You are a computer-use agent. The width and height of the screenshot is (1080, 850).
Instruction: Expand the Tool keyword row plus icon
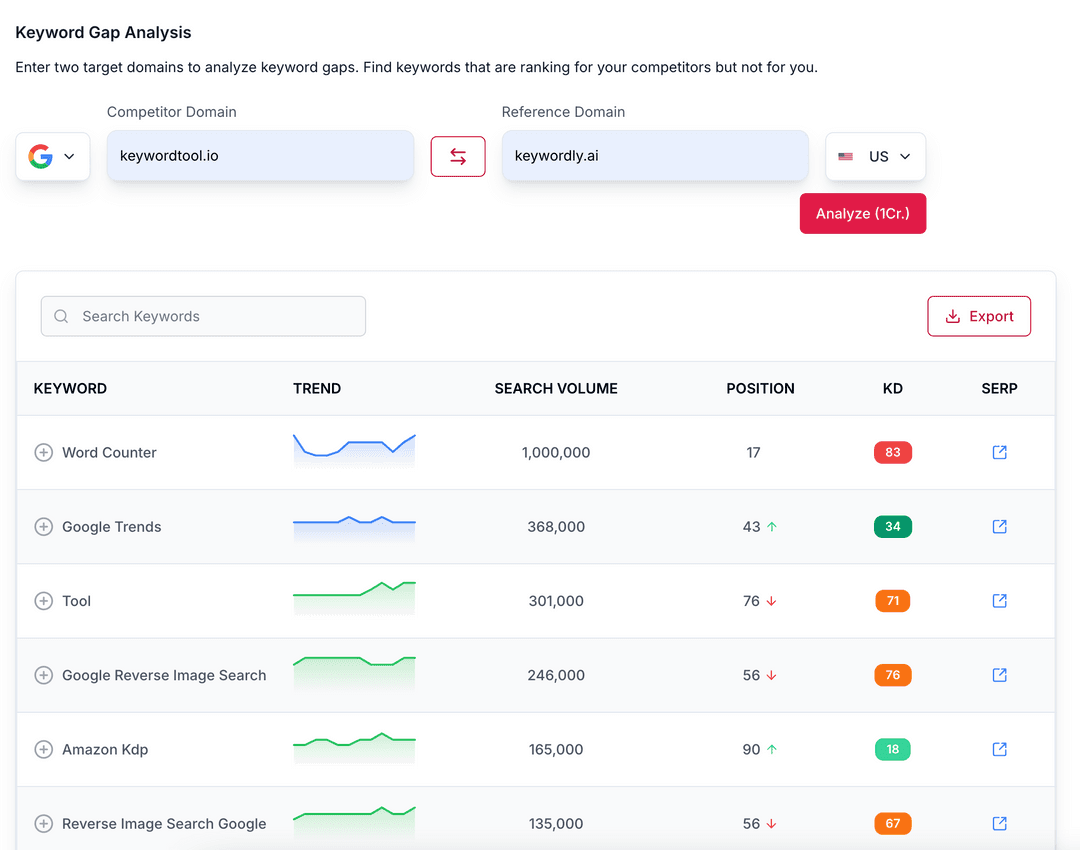(43, 601)
